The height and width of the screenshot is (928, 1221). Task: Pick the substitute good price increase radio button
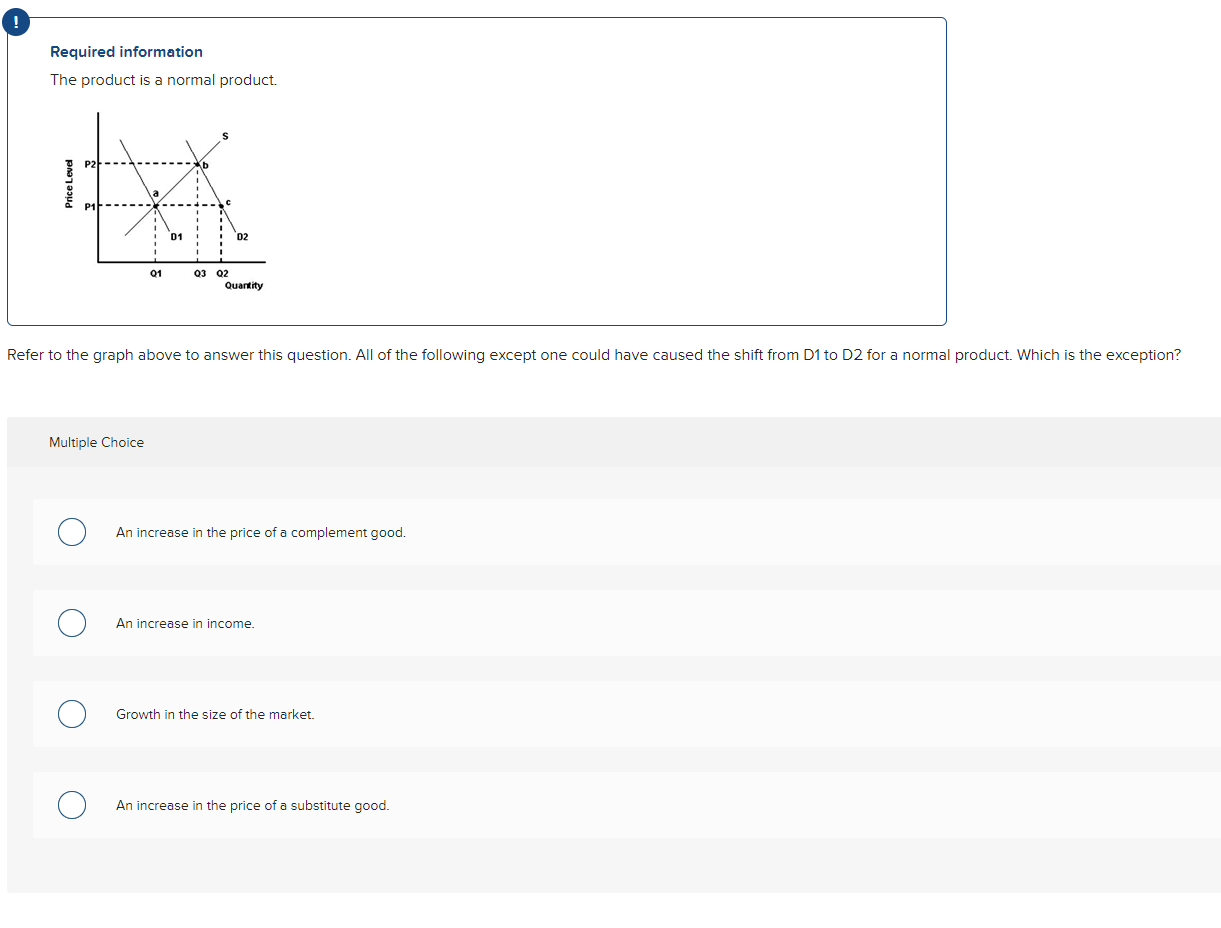(71, 805)
